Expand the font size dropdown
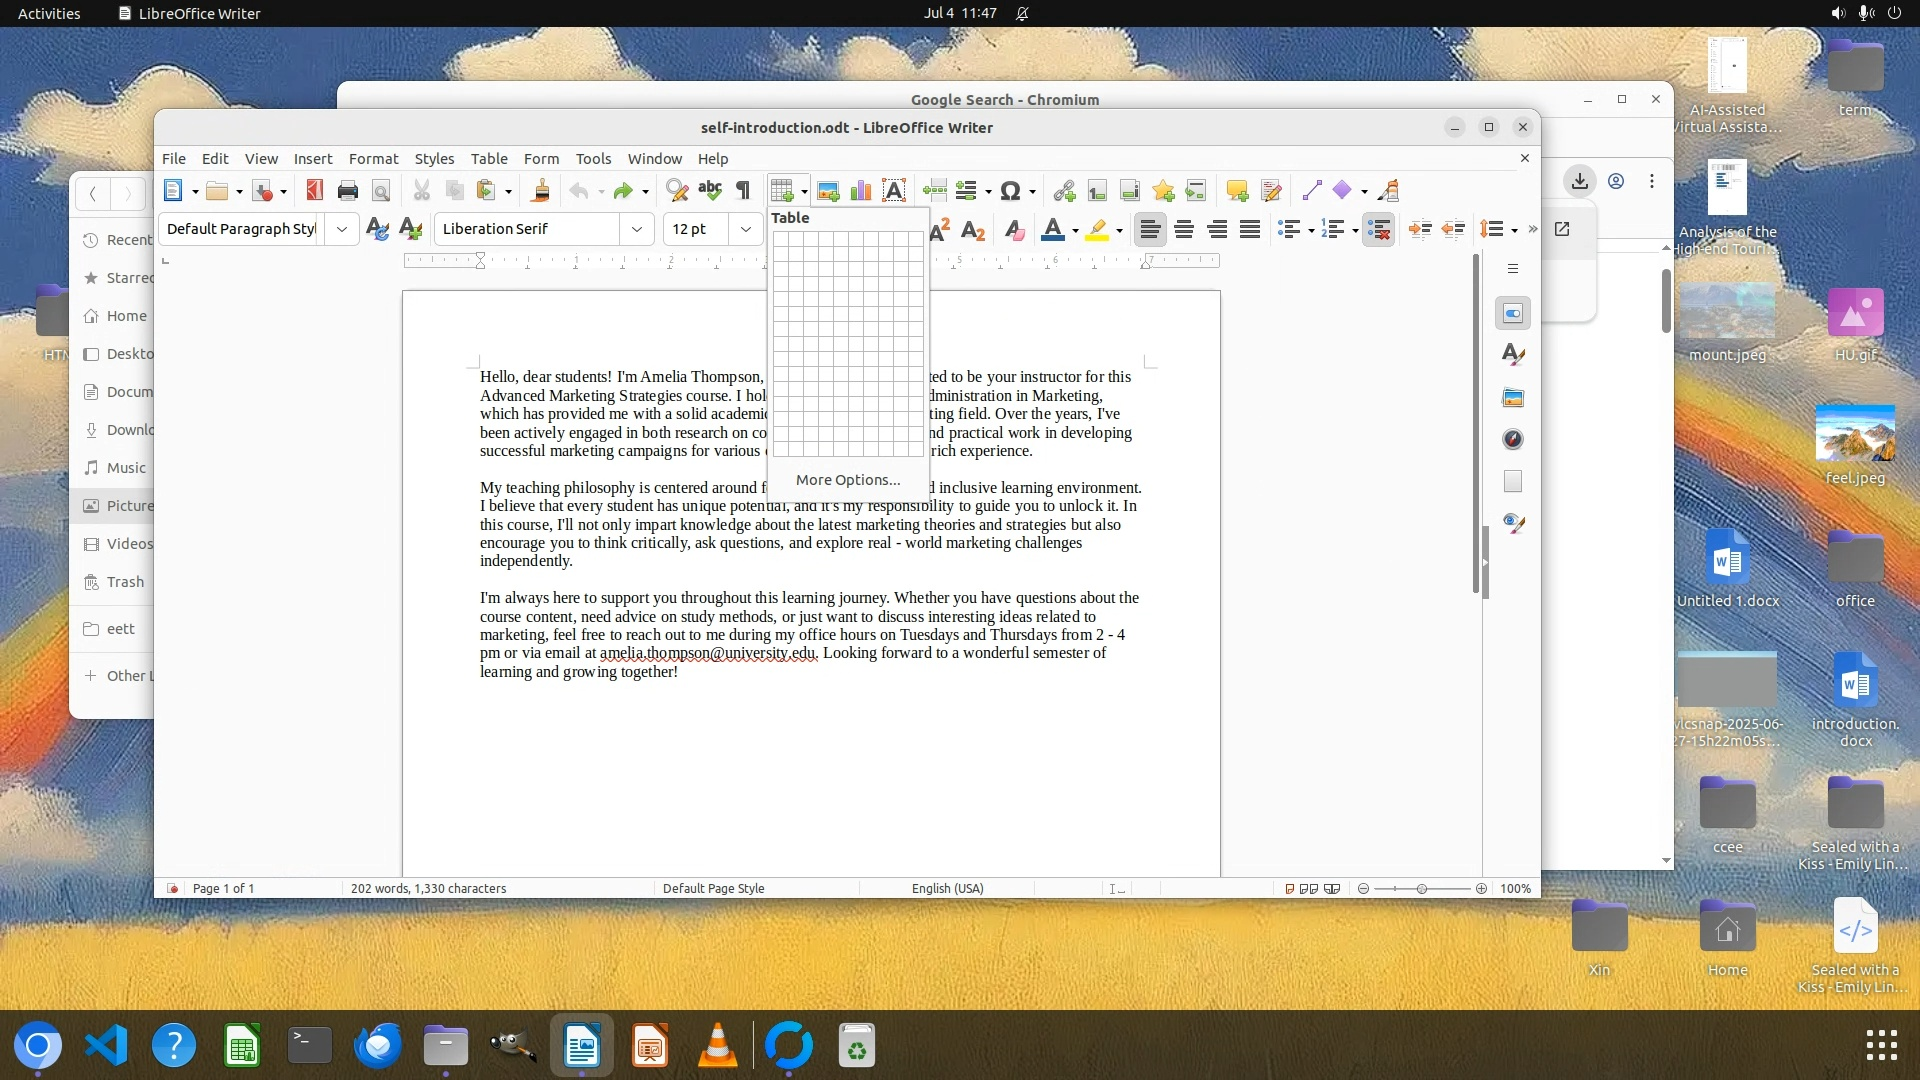 (x=745, y=229)
